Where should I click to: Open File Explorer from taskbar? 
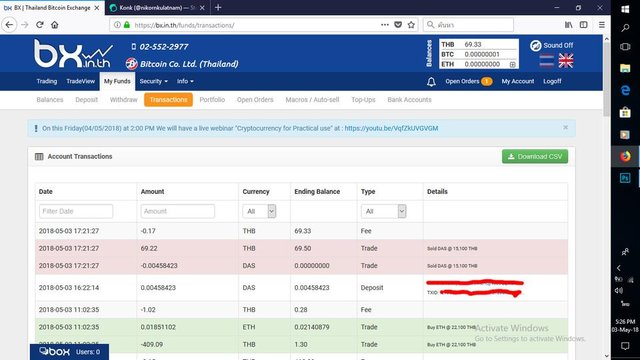pyautogui.click(x=625, y=68)
